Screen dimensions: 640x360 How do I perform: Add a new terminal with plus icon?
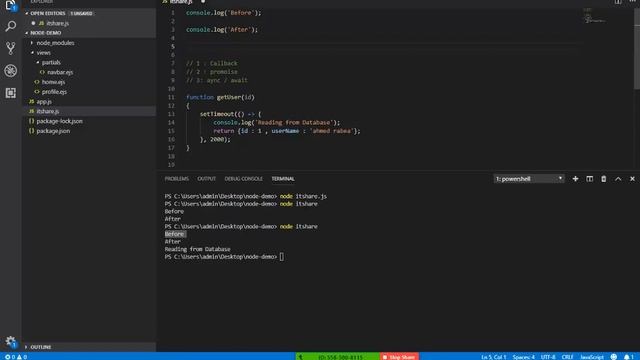[x=575, y=179]
